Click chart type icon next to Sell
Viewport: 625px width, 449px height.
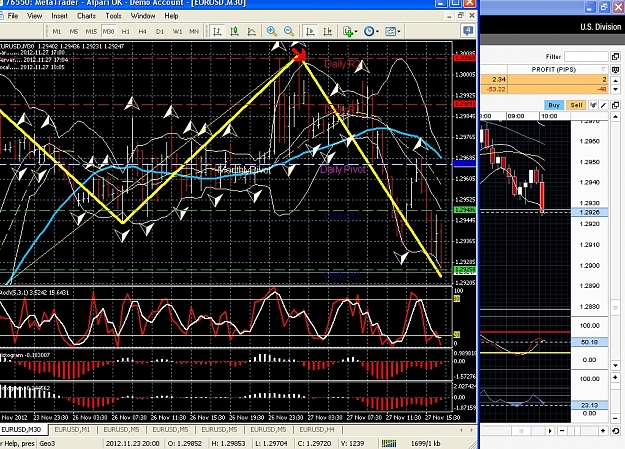coord(594,105)
